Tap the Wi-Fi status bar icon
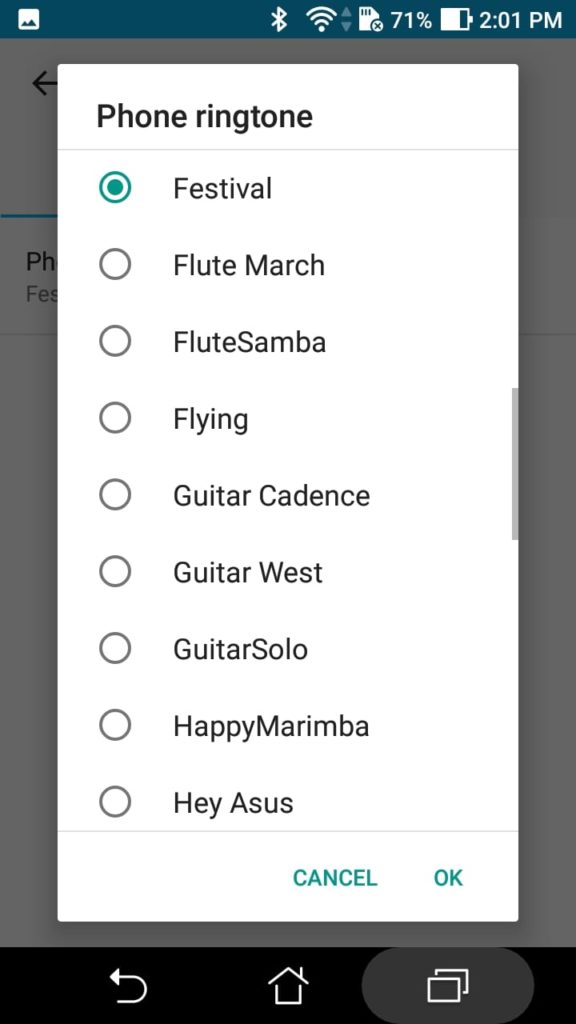The width and height of the screenshot is (576, 1024). (x=321, y=20)
